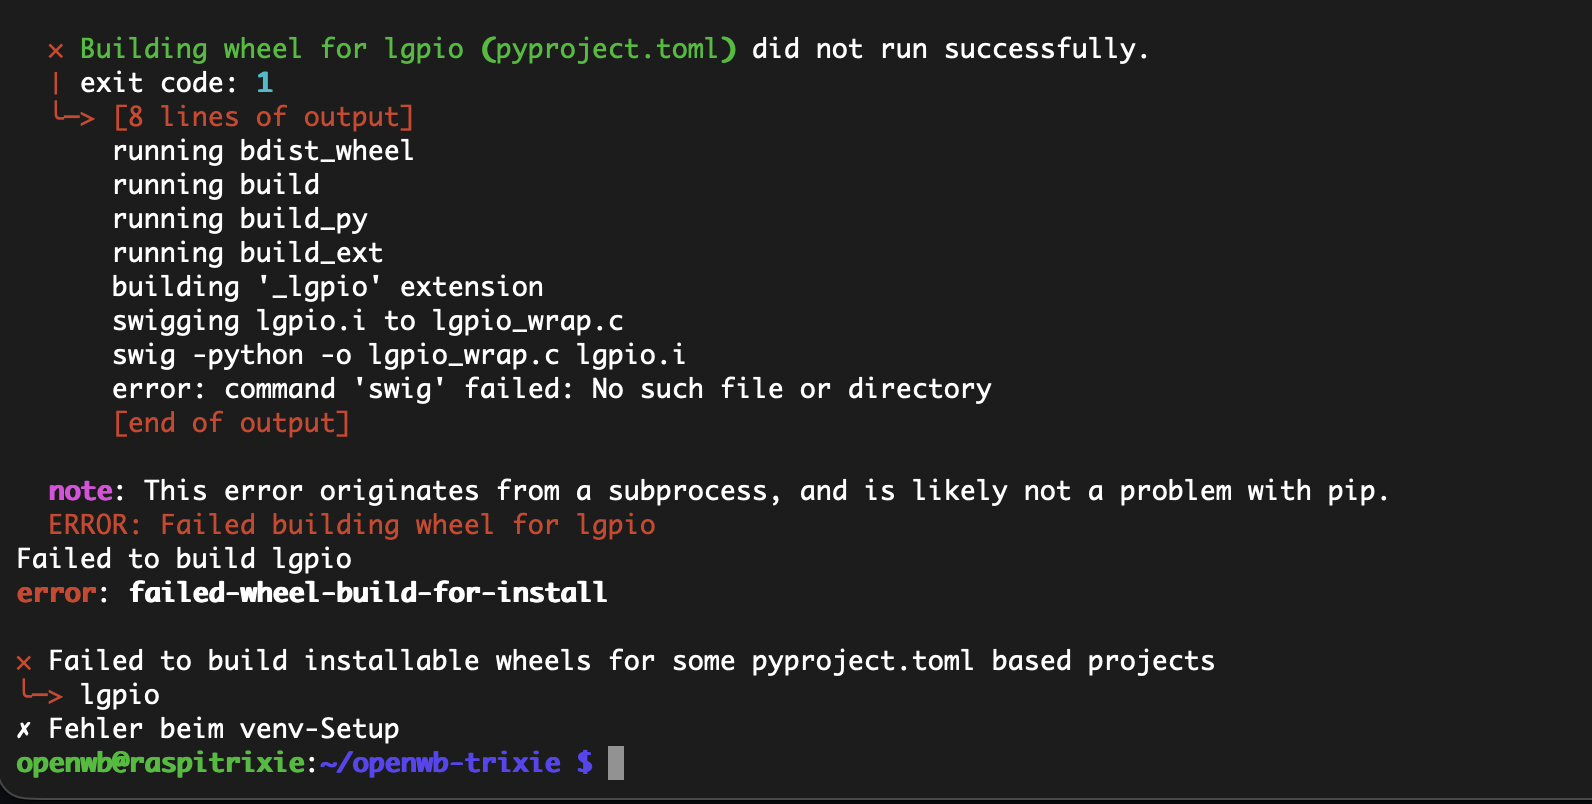The image size is (1592, 804).
Task: Click the red × before "Failed to build installable"
Action: pyautogui.click(x=24, y=662)
